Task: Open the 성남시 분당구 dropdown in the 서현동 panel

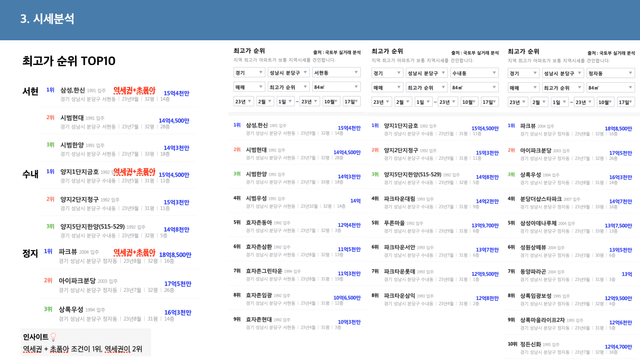Action: pyautogui.click(x=288, y=73)
